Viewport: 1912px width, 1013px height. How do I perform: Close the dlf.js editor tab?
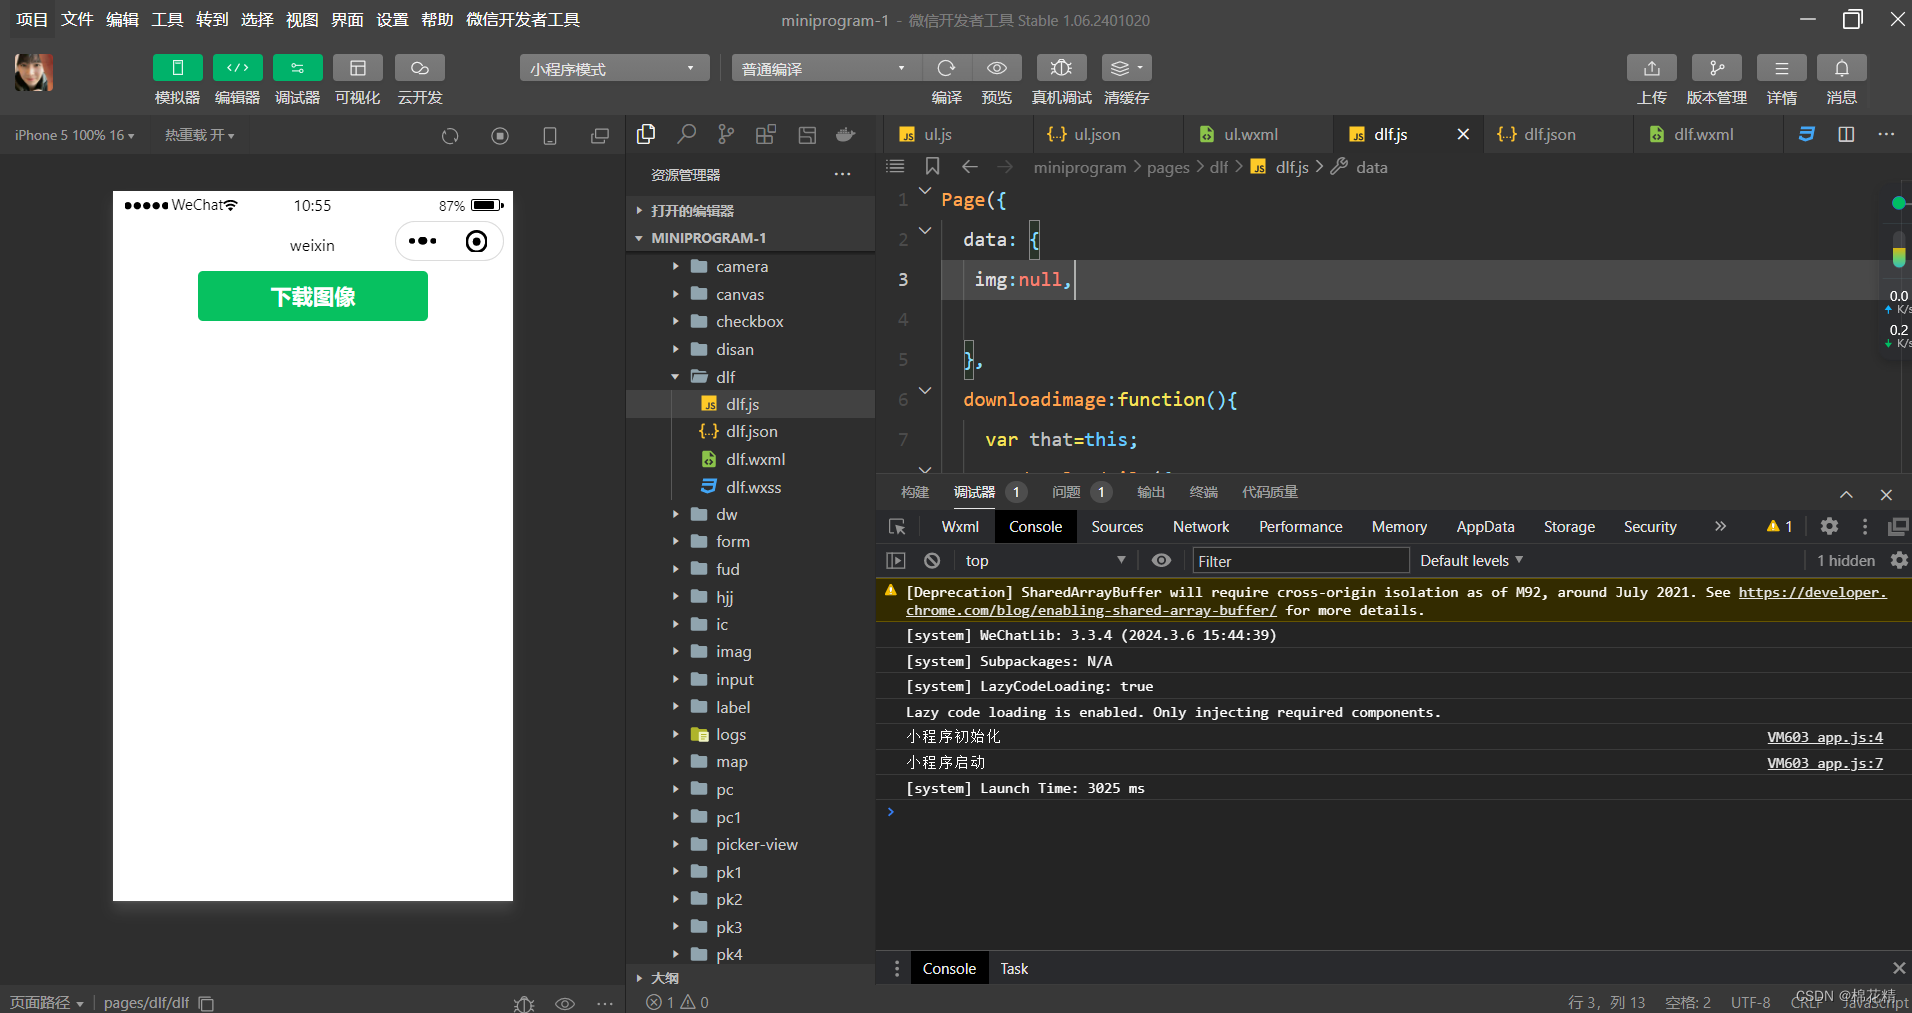(1463, 134)
